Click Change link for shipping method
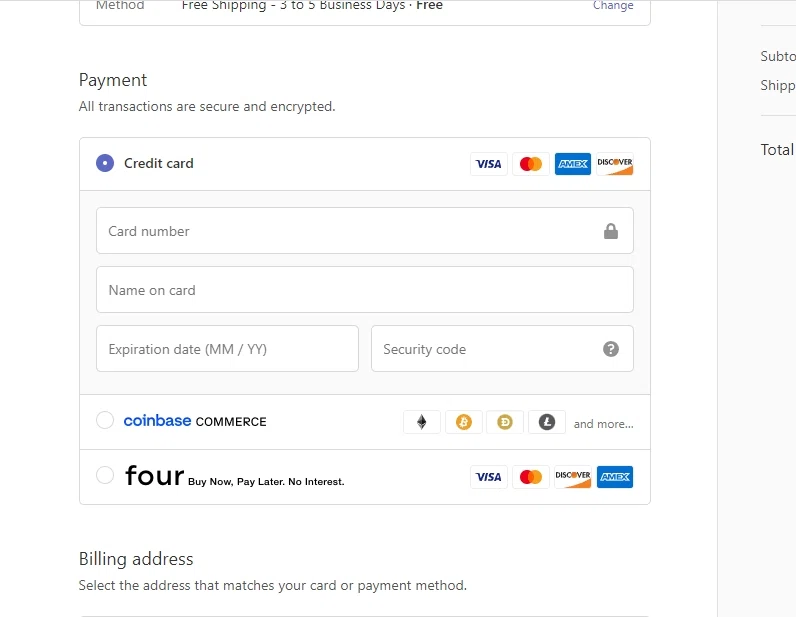This screenshot has width=796, height=617. (613, 6)
